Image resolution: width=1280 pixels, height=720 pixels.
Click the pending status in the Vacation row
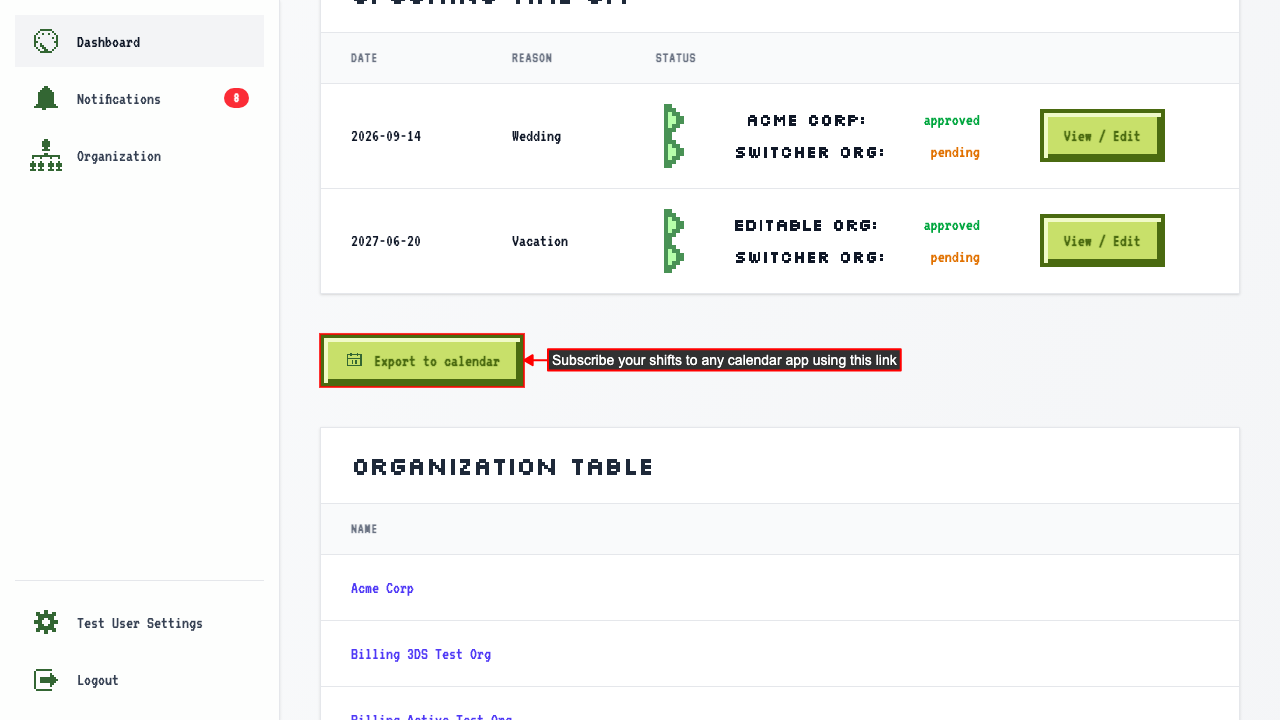(x=955, y=257)
